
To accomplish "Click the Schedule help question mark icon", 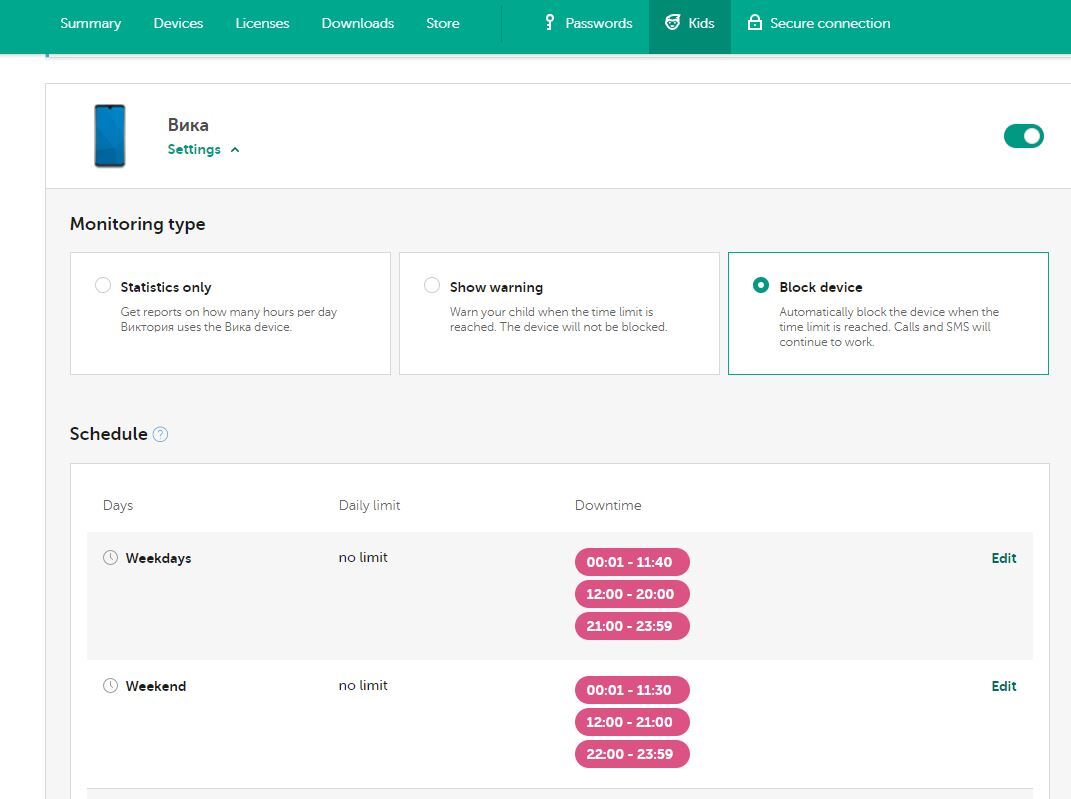I will [160, 434].
